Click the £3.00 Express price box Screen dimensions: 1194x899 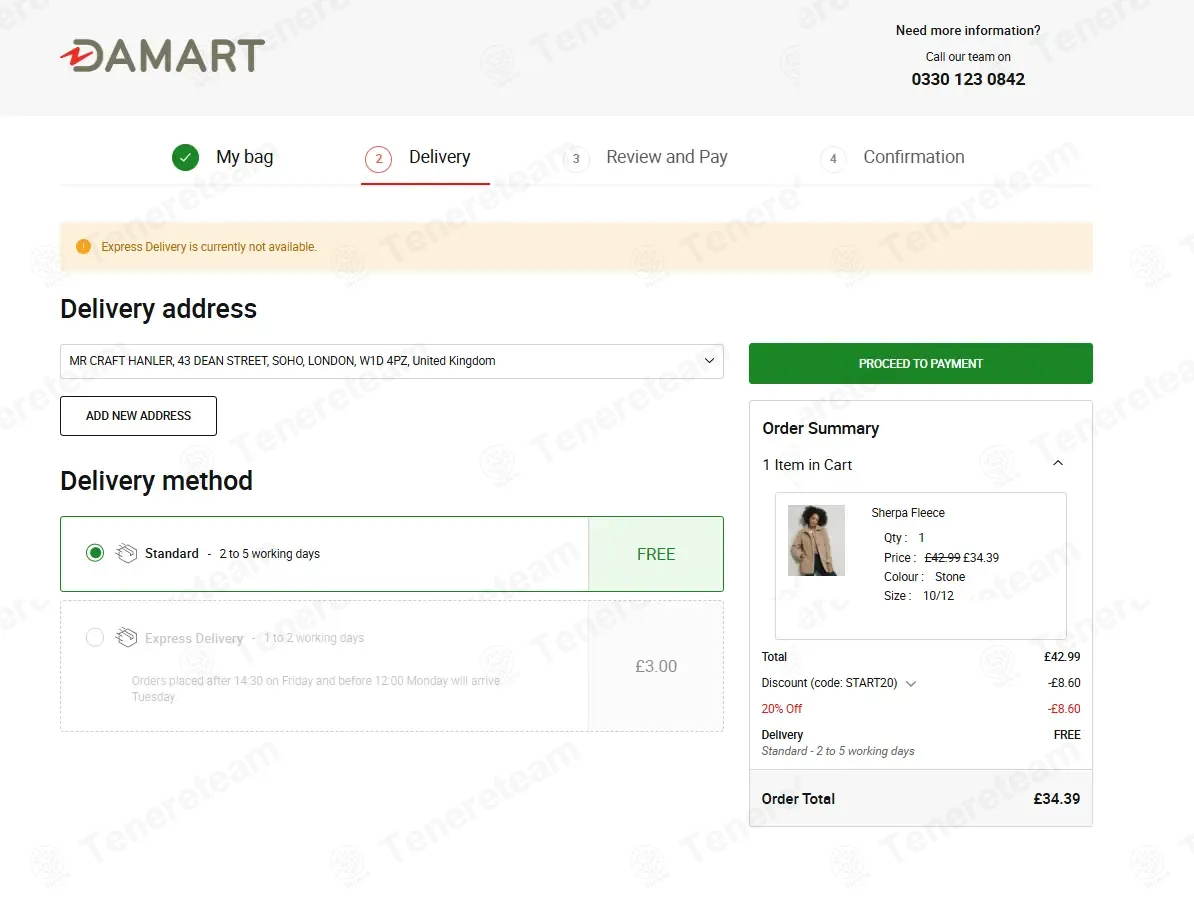pos(656,666)
